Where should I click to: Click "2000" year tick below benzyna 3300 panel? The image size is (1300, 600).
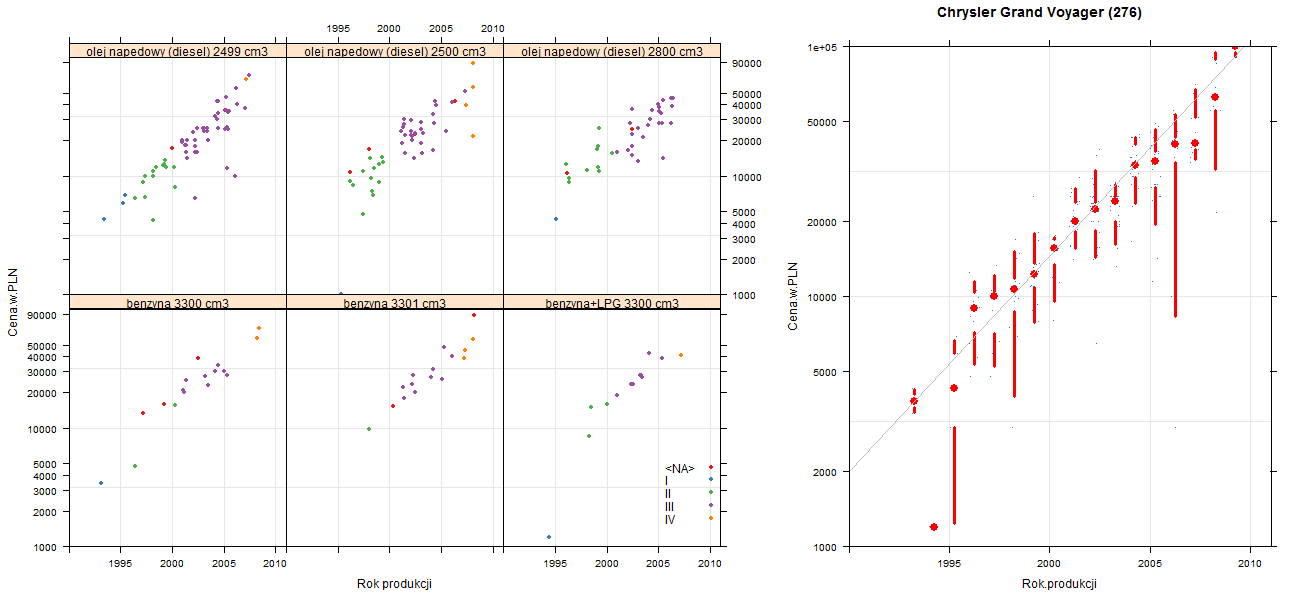[172, 564]
